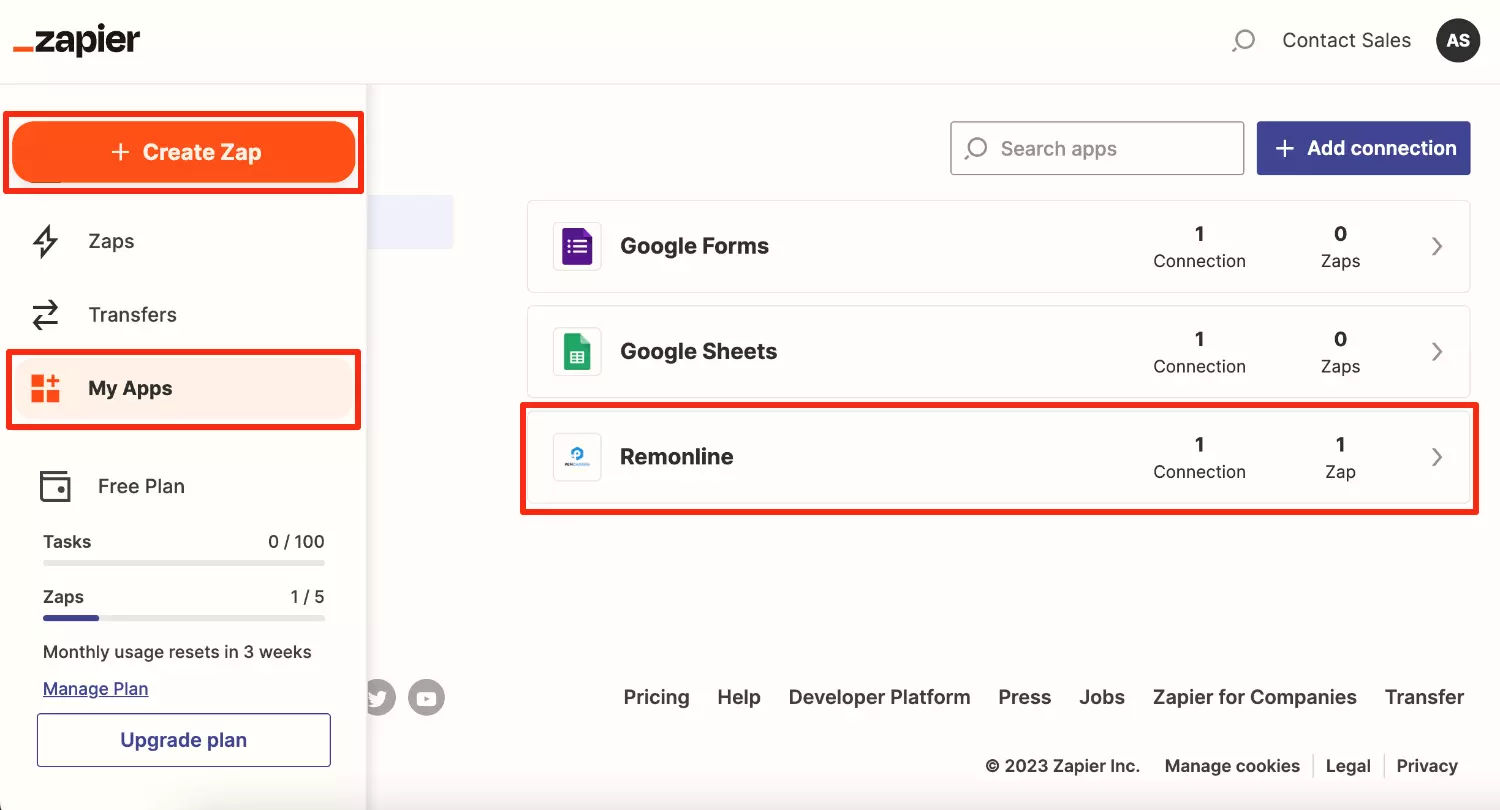
Task: Click Google Forms' 0 Zaps count
Action: pyautogui.click(x=1340, y=246)
